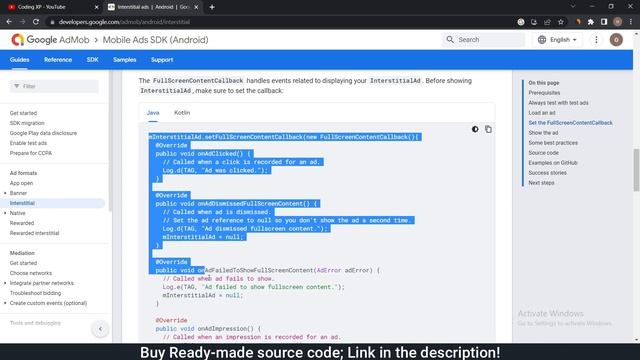The width and height of the screenshot is (640, 360).
Task: Open Enable test ads in the sidebar
Action: point(28,143)
